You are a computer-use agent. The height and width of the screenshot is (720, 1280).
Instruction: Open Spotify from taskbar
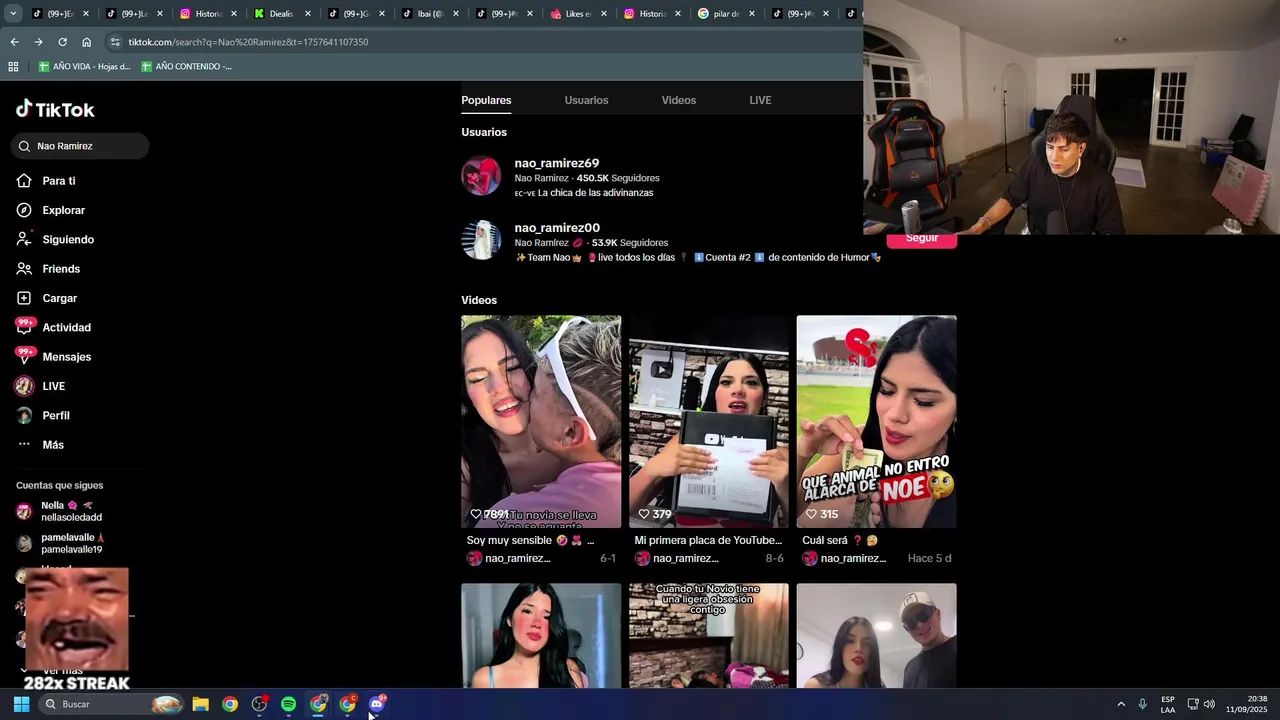pos(288,704)
